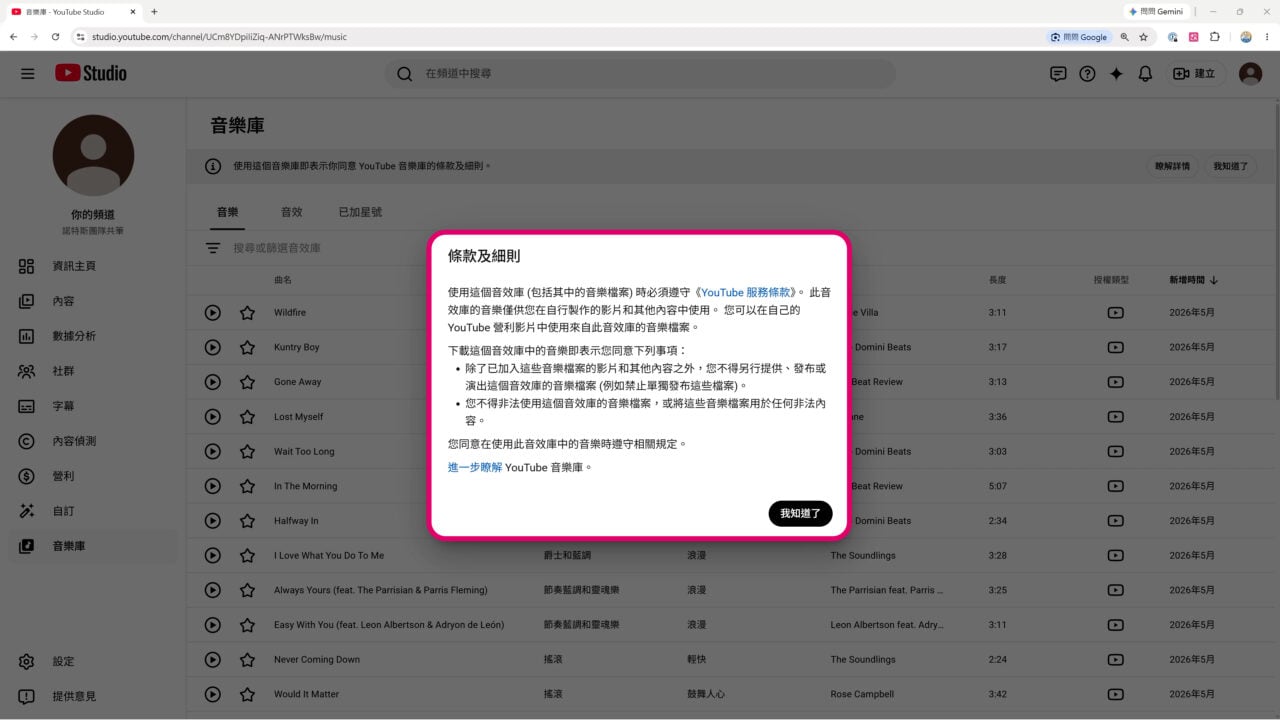Viewport: 1280px width, 720px height.
Task: Switch to the 音樂 tab
Action: click(x=227, y=212)
